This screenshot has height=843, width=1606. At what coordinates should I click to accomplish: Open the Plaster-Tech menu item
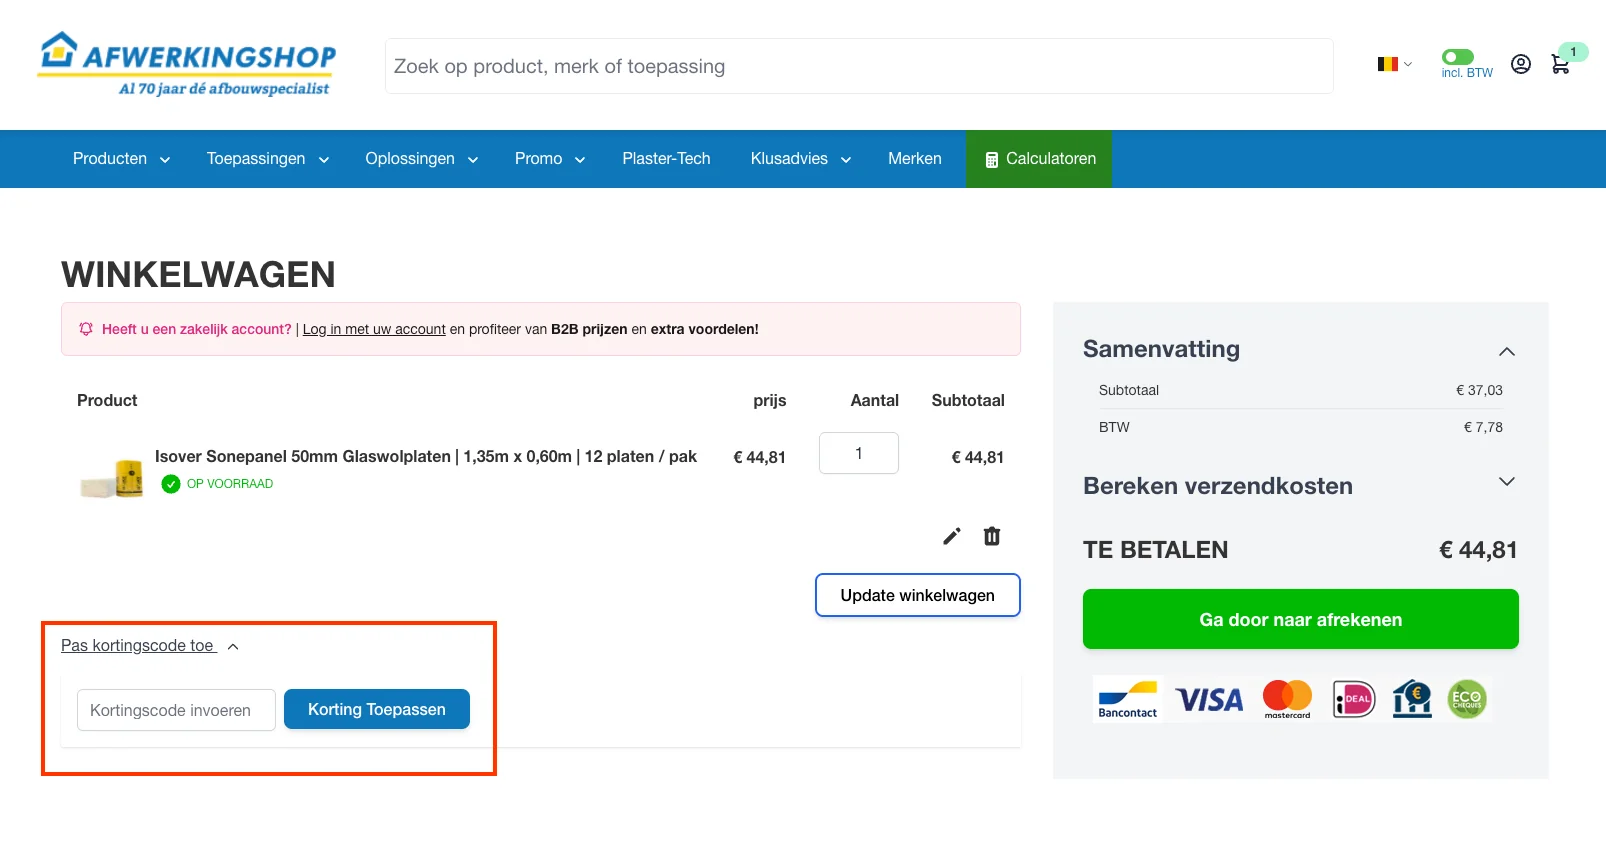[x=666, y=159]
